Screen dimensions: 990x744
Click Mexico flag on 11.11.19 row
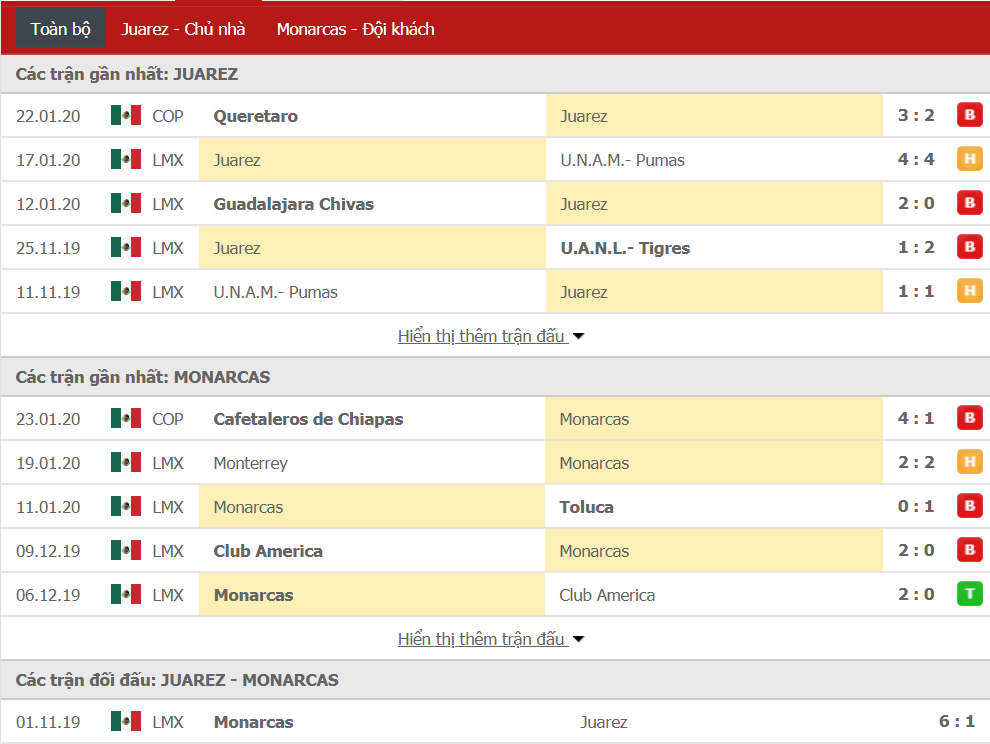click(x=126, y=291)
